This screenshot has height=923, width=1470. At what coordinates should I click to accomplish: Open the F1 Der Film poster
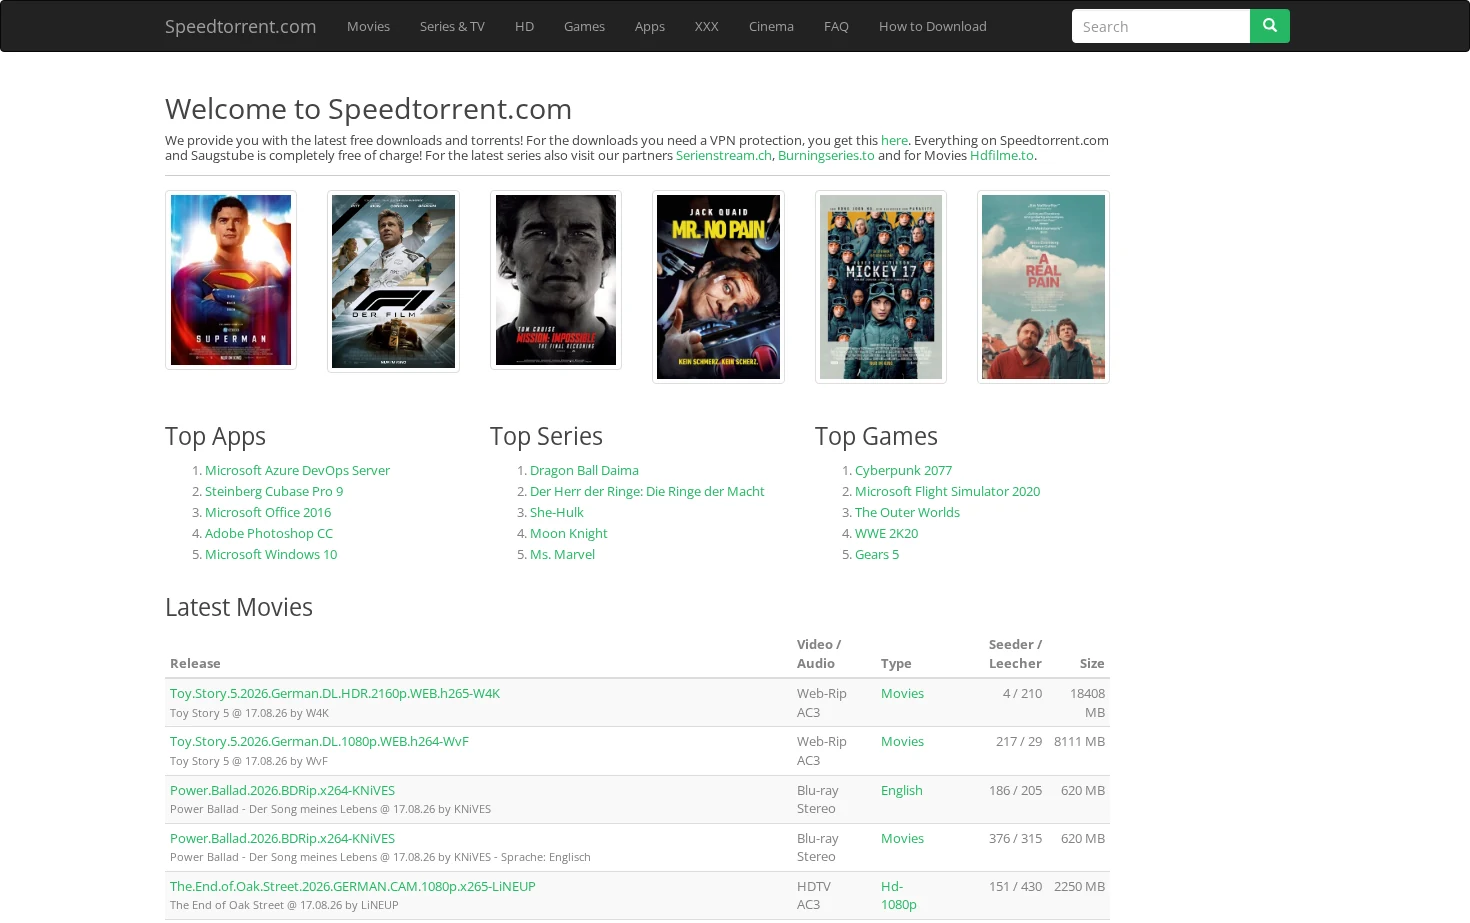[x=393, y=281]
